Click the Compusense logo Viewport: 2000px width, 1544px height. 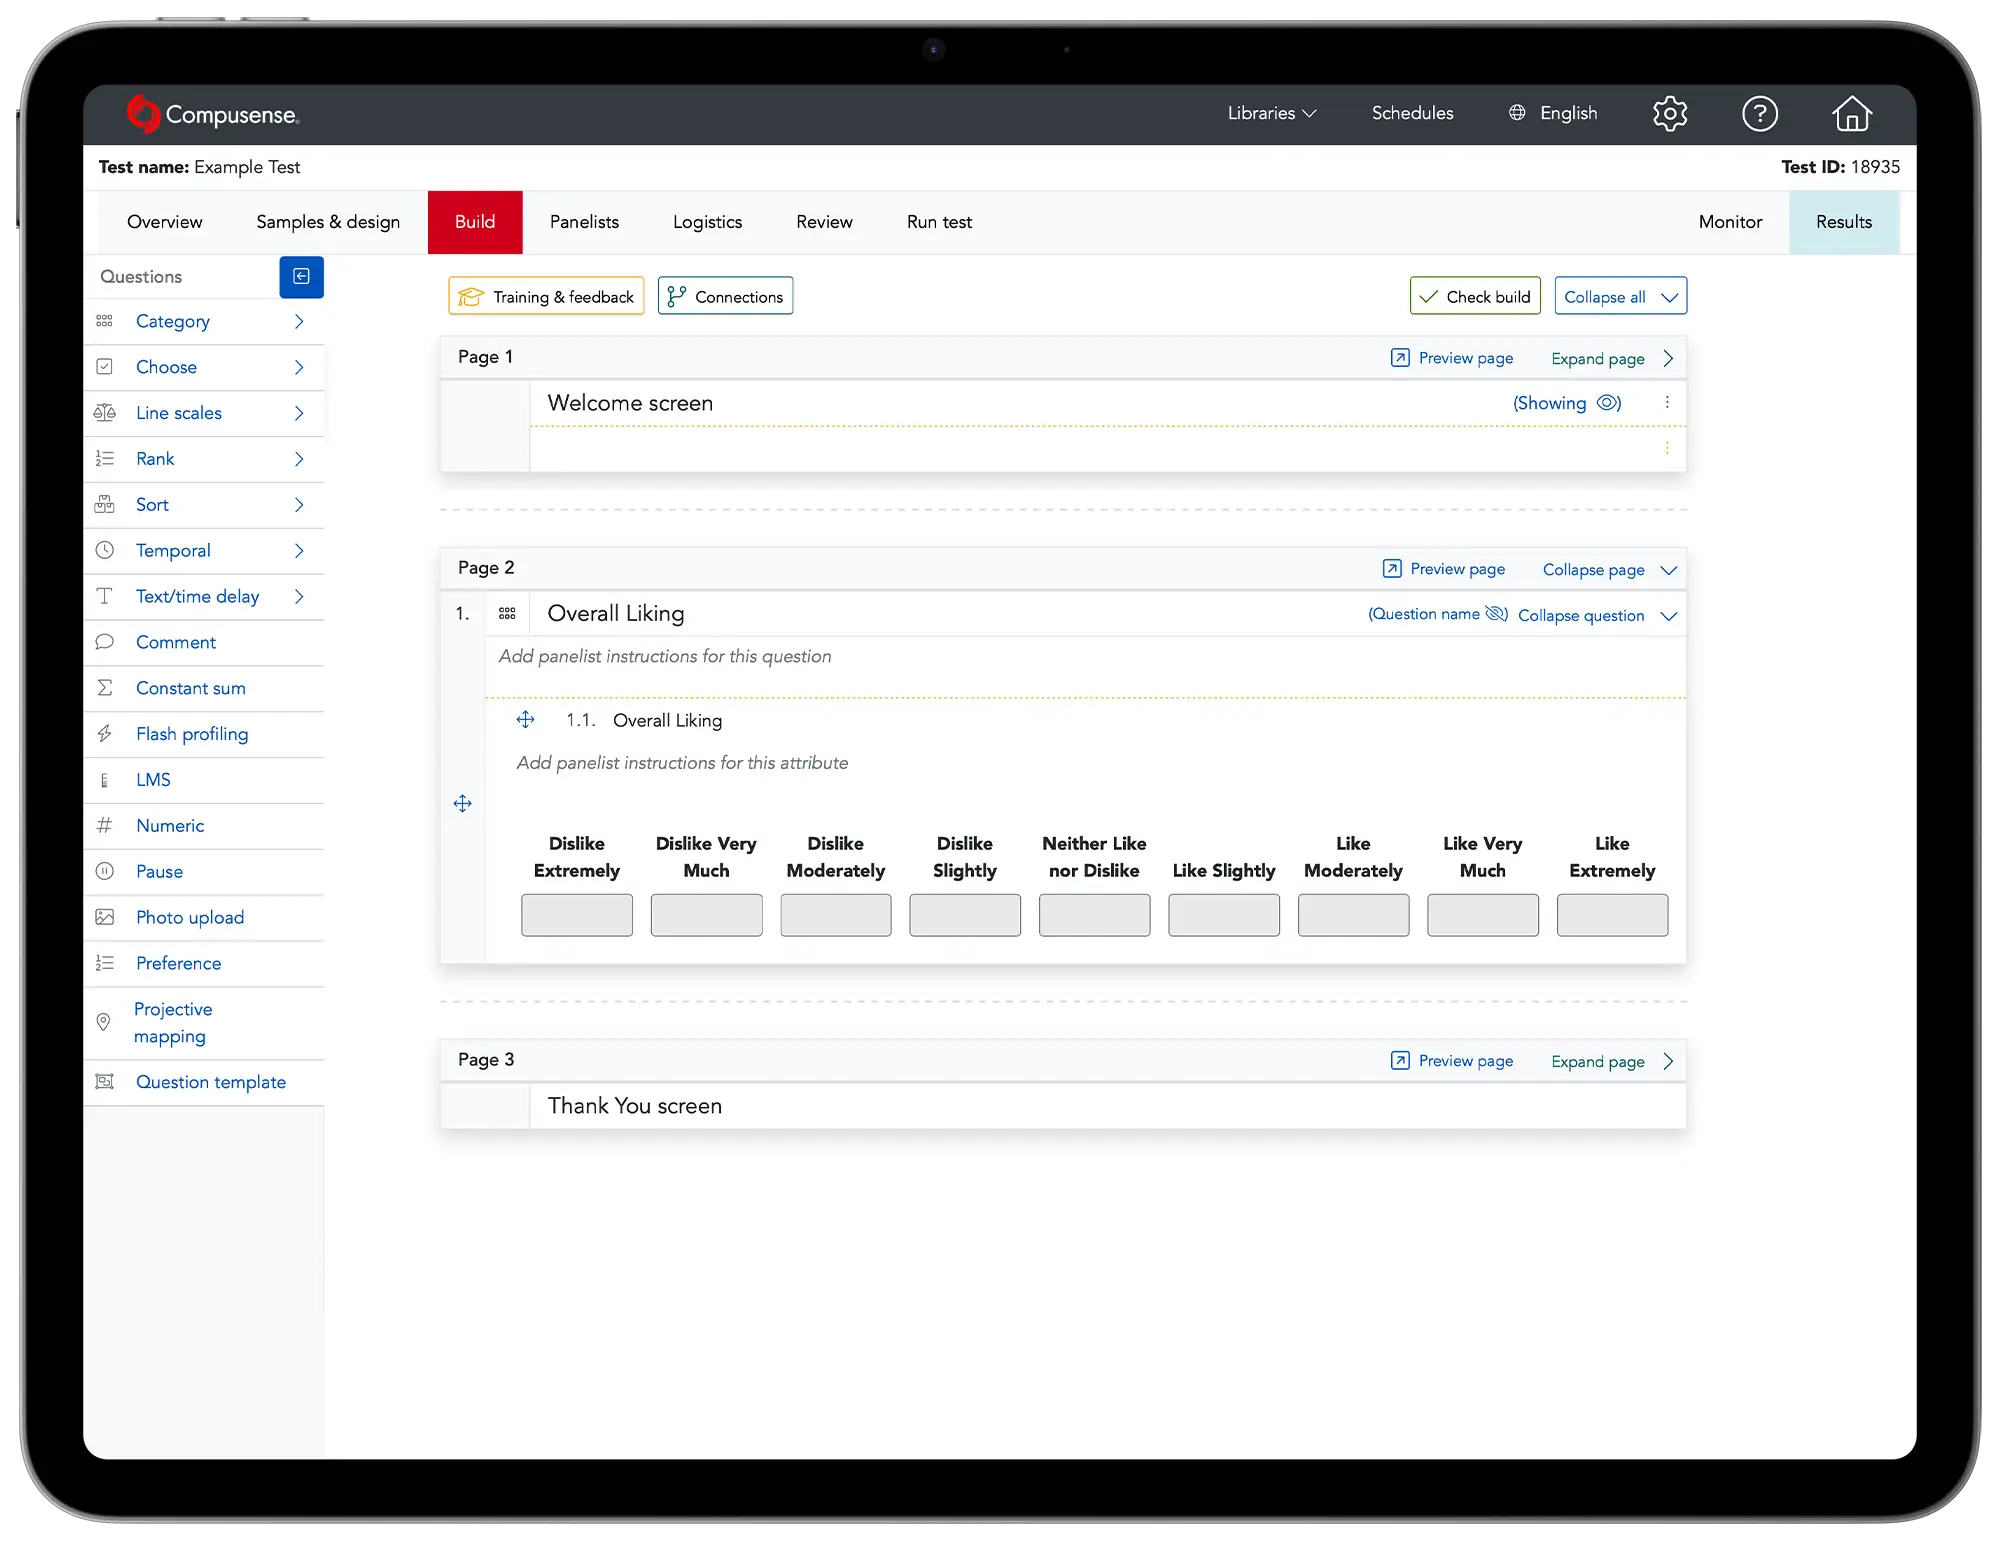point(213,114)
